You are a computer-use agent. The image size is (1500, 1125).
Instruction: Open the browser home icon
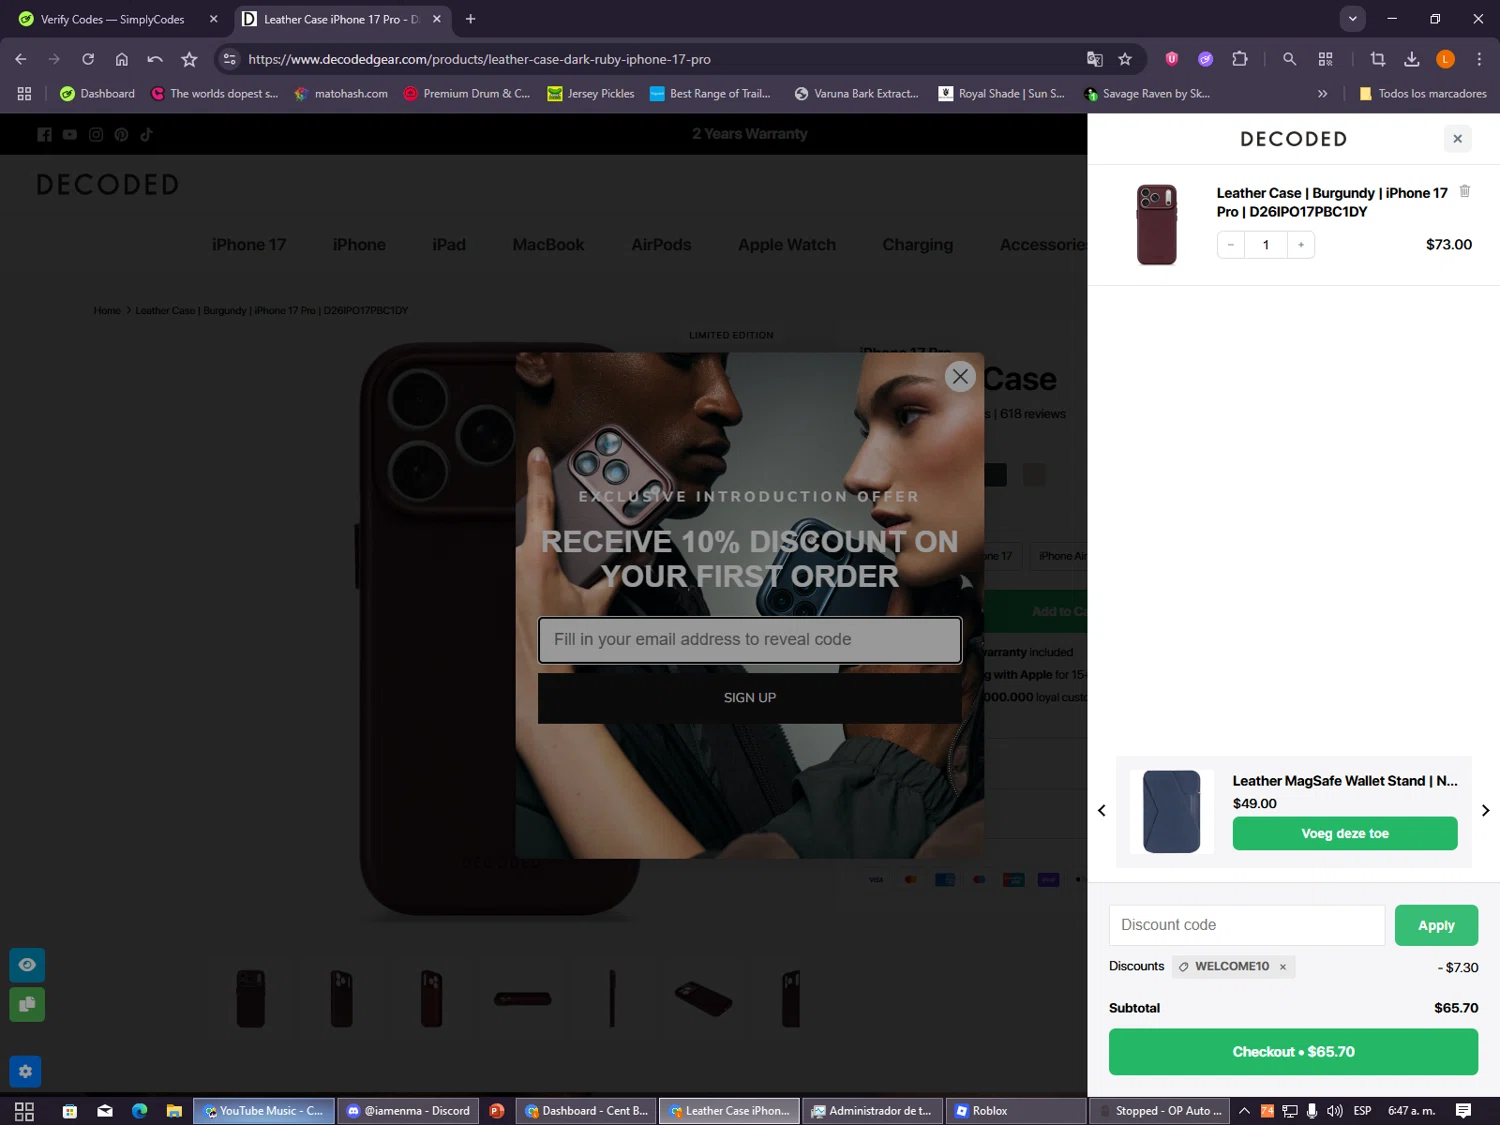(x=122, y=59)
